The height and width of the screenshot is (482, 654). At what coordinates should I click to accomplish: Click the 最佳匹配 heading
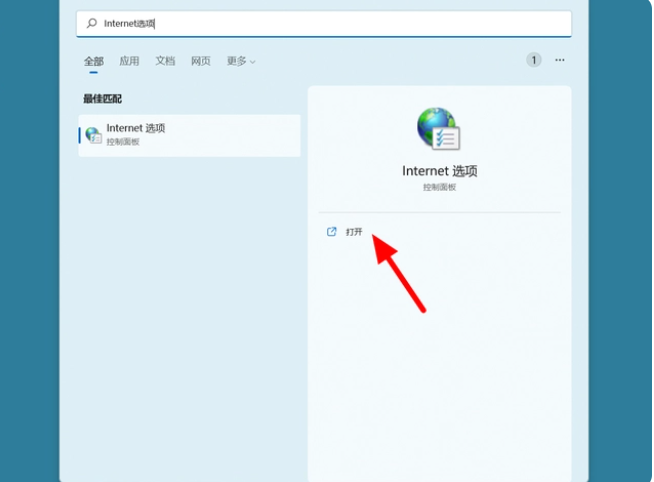pos(102,99)
